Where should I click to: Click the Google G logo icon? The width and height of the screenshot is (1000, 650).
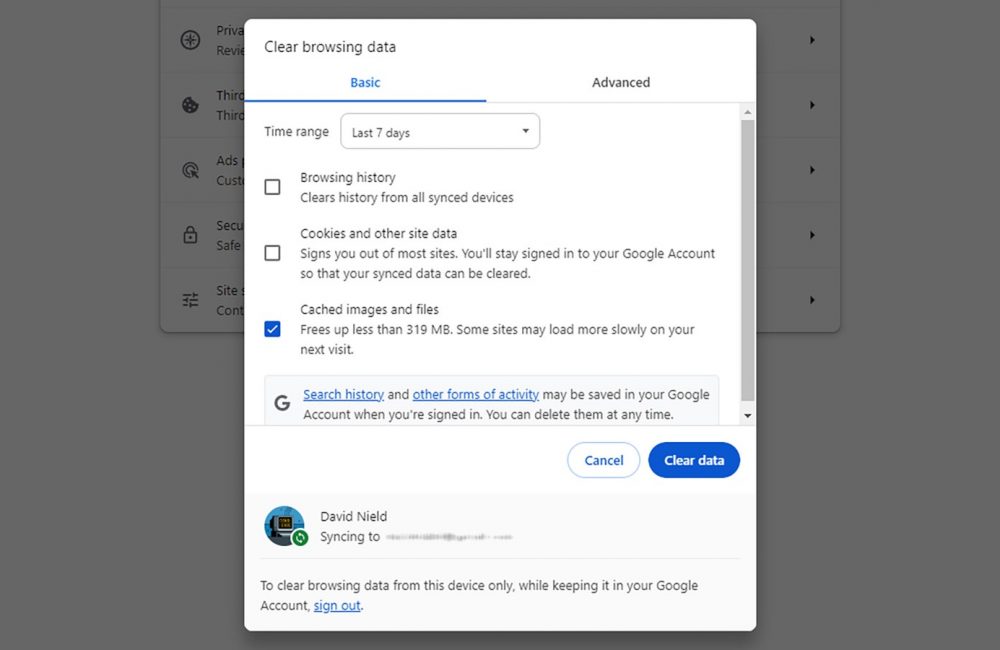point(283,403)
